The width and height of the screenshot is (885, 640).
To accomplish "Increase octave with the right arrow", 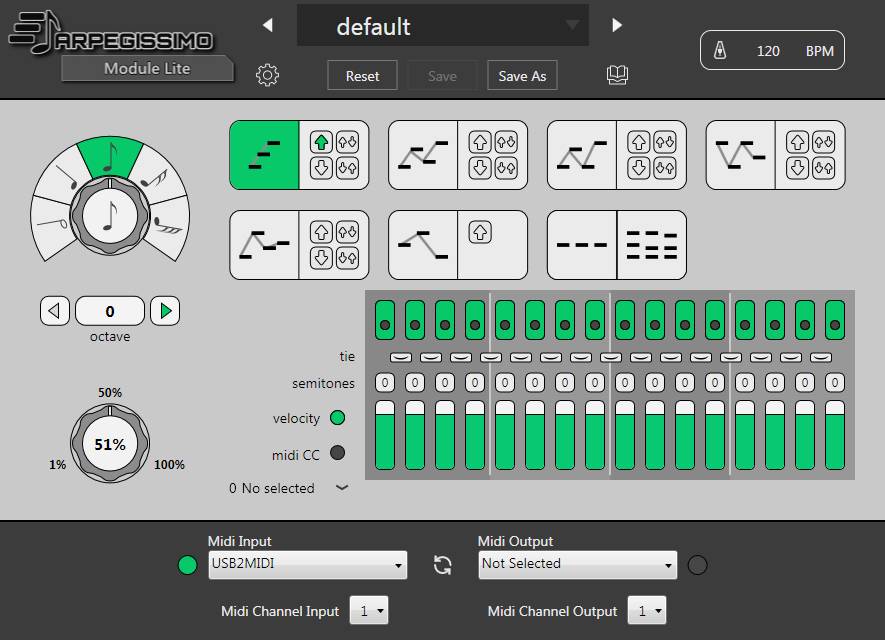I will point(165,312).
